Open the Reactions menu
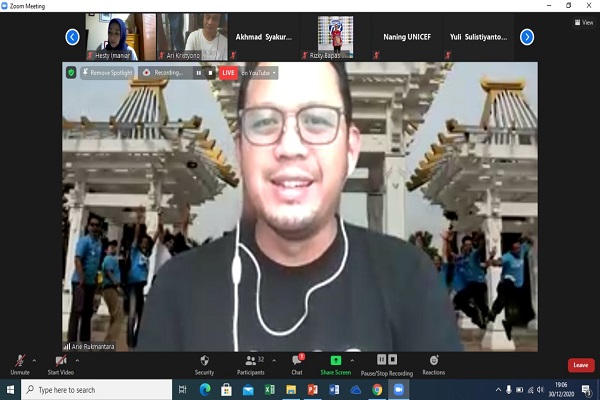Screen dimensions: 600x400 (x=433, y=361)
